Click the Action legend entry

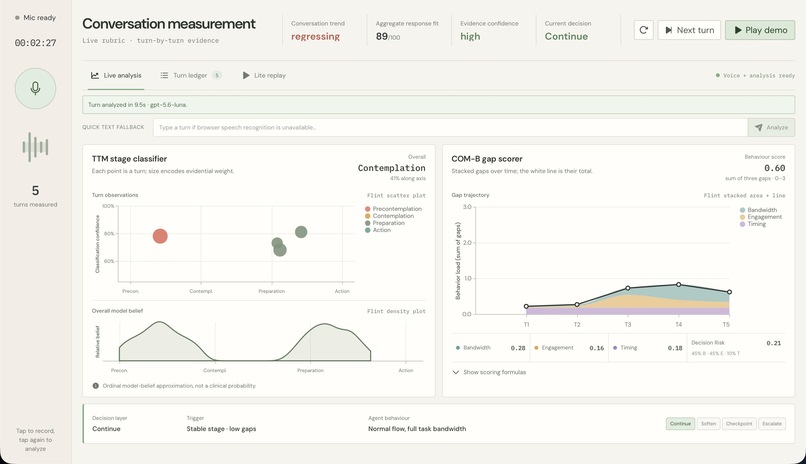point(378,230)
